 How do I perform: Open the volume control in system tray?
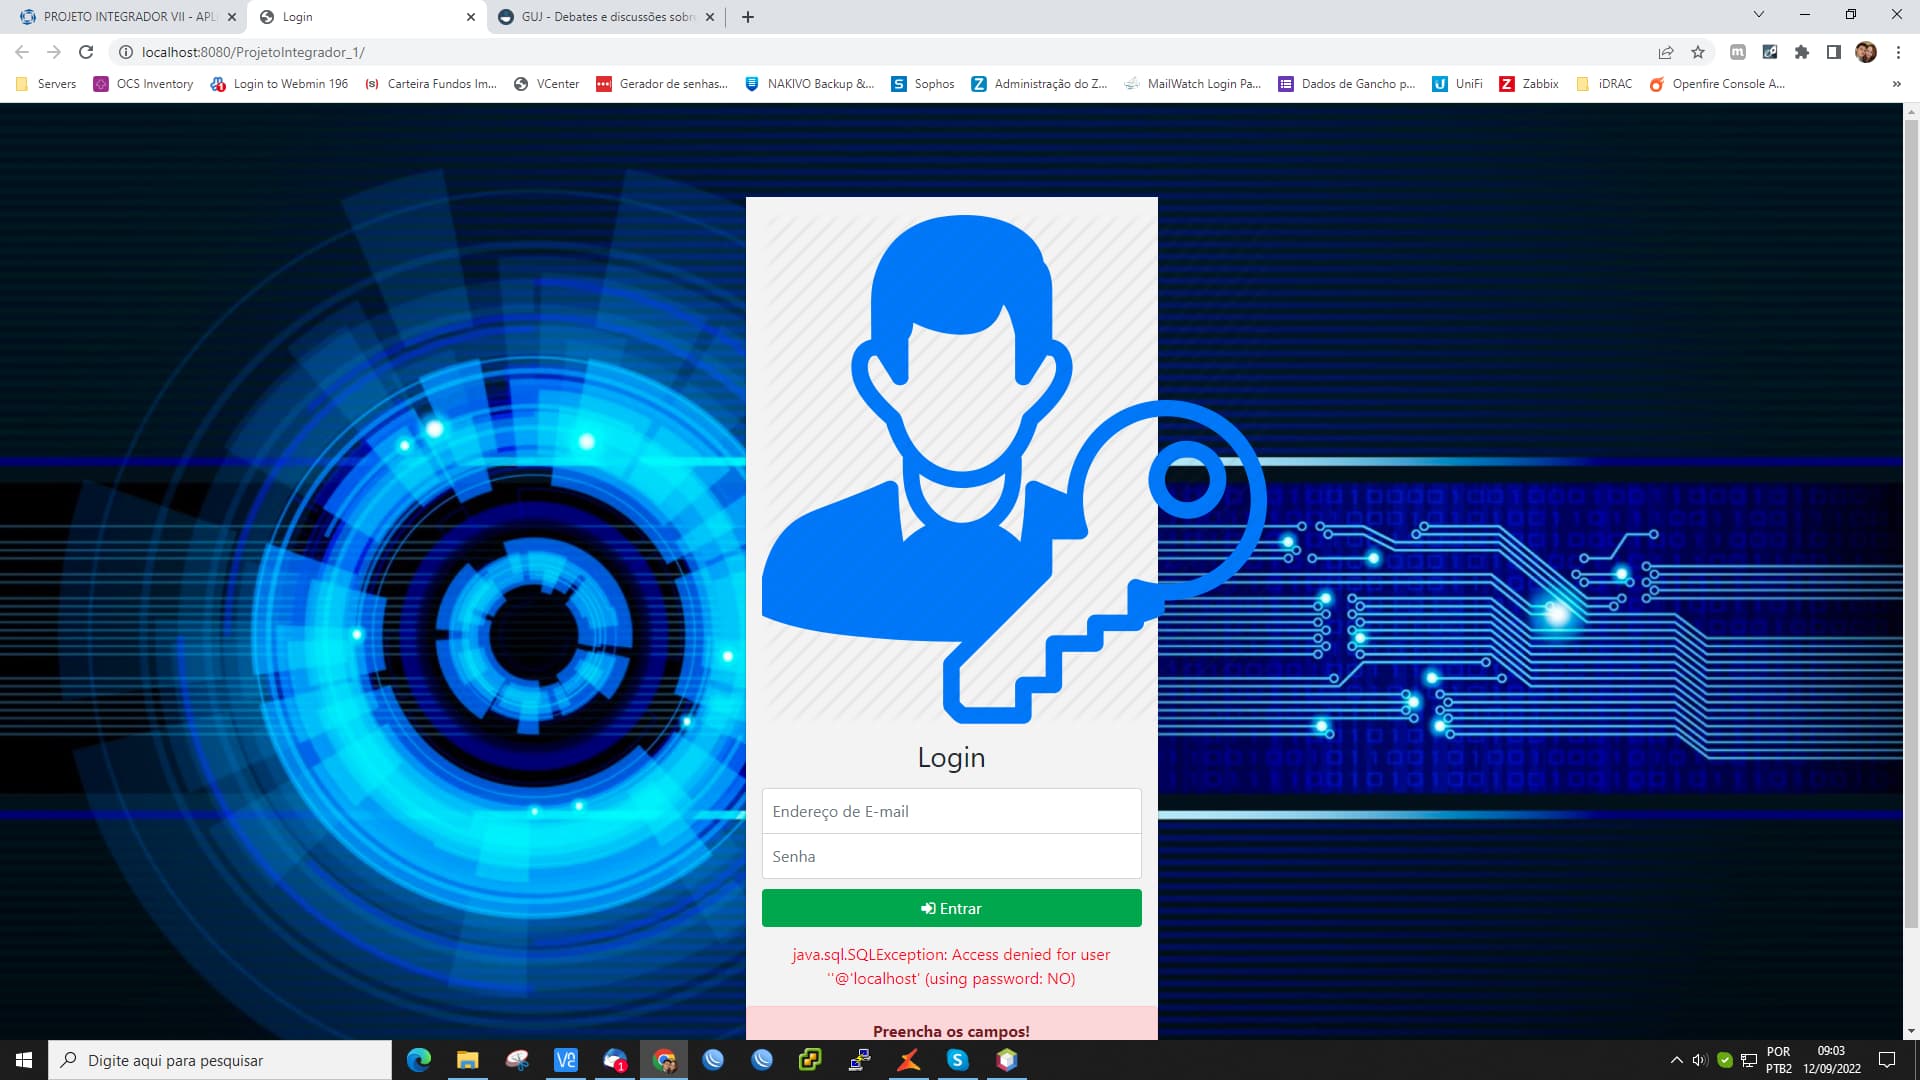pos(1700,1060)
